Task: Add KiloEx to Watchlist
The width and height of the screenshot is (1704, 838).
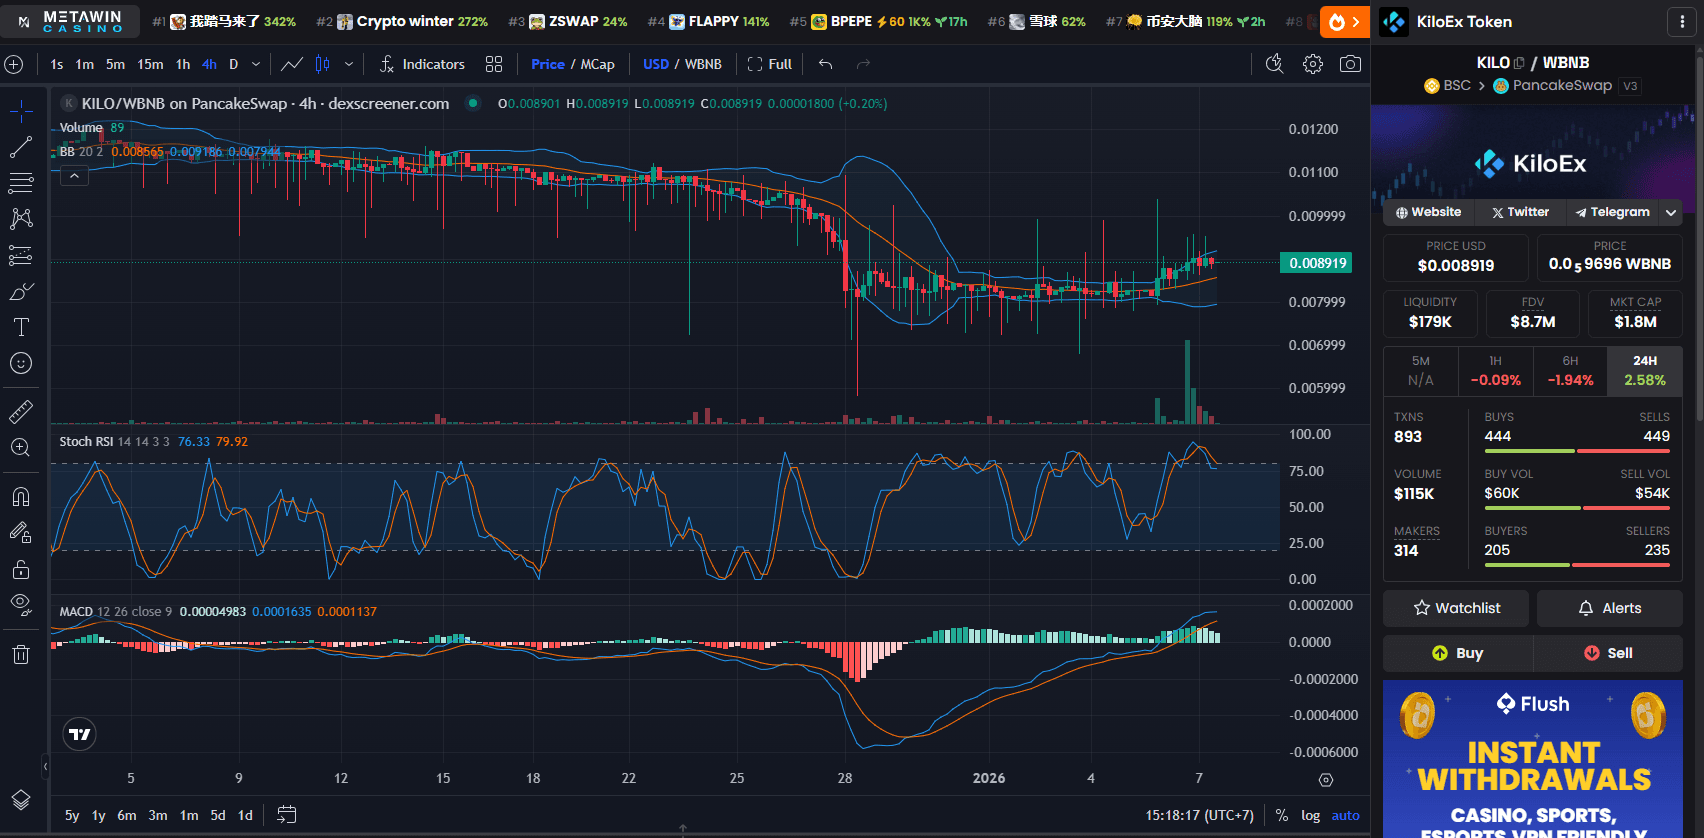Action: [x=1456, y=608]
